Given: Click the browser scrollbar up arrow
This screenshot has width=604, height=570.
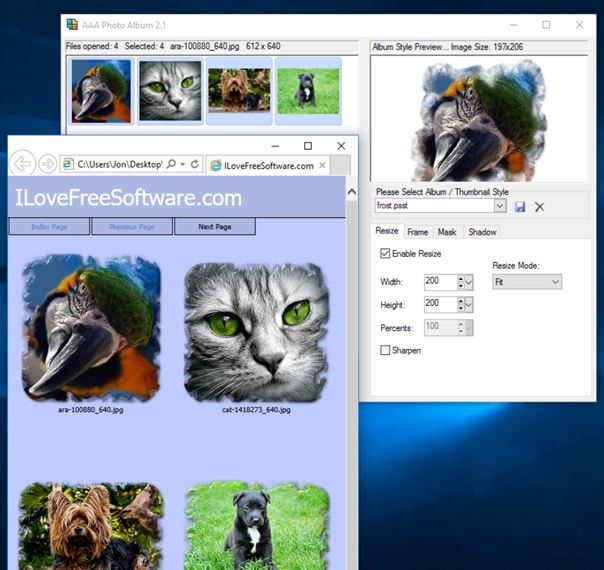Looking at the screenshot, I should [352, 191].
